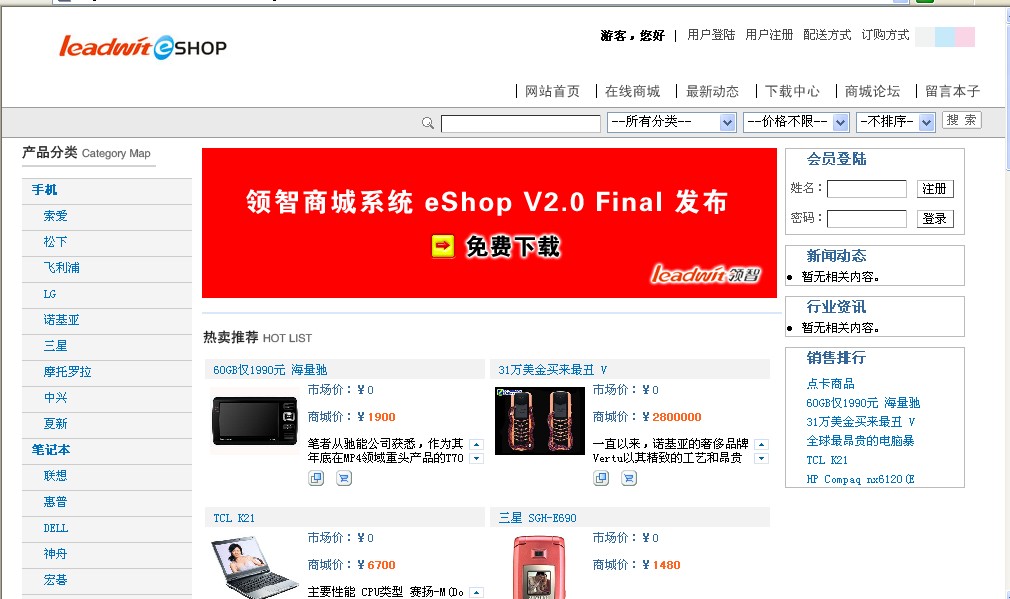Open 诺基亚 category in sidebar

click(62, 320)
